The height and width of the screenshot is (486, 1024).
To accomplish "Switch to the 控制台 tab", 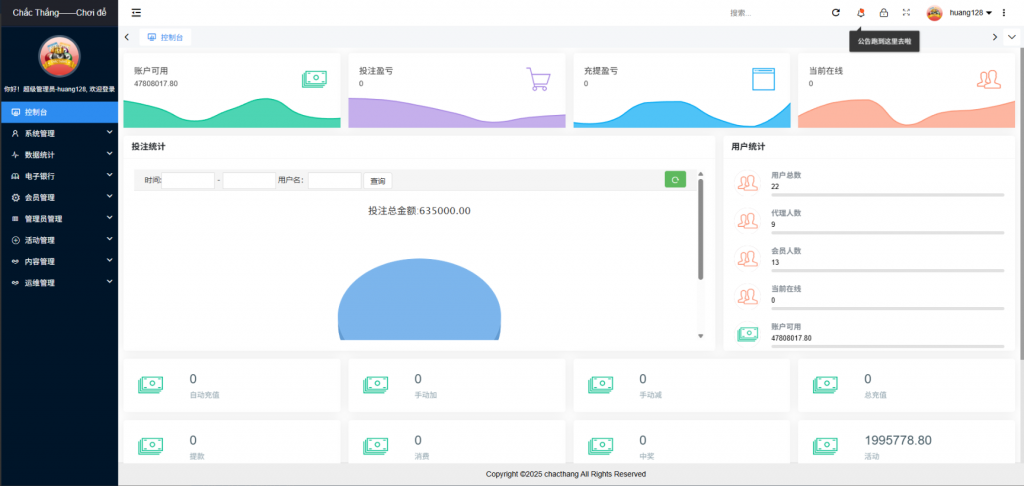I will pyautogui.click(x=166, y=37).
